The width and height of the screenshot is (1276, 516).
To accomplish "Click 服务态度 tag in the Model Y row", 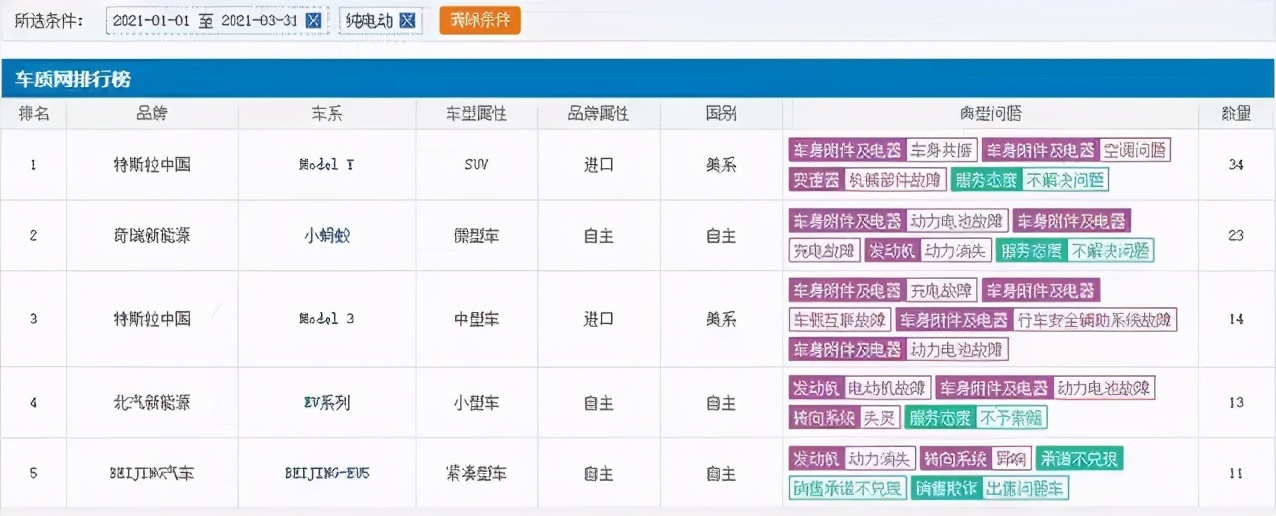I will pyautogui.click(x=985, y=180).
